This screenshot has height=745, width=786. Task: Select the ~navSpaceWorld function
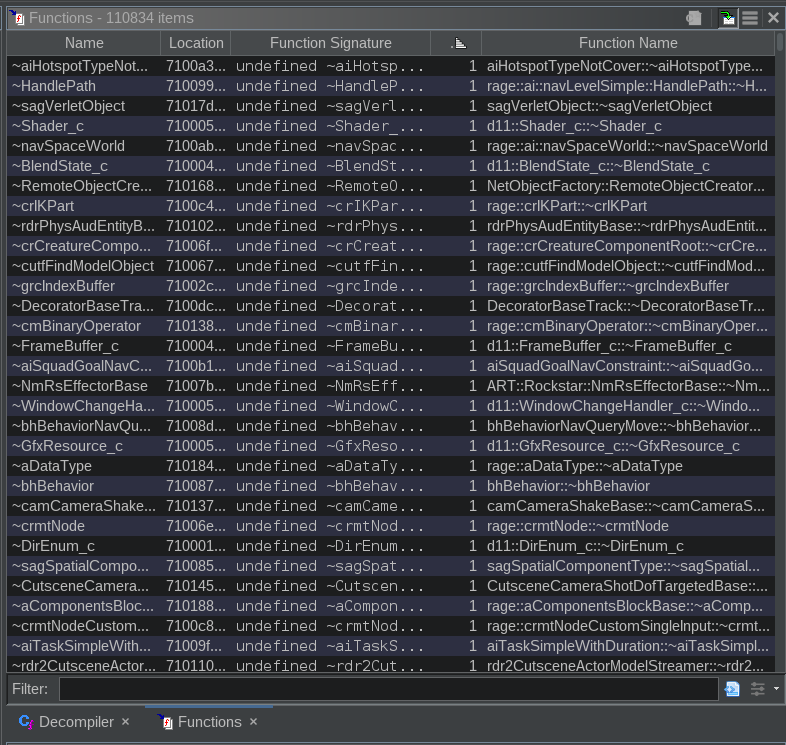pos(391,146)
